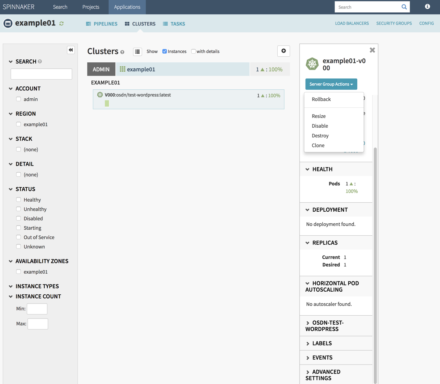Click the Clusters help icon

click(122, 52)
